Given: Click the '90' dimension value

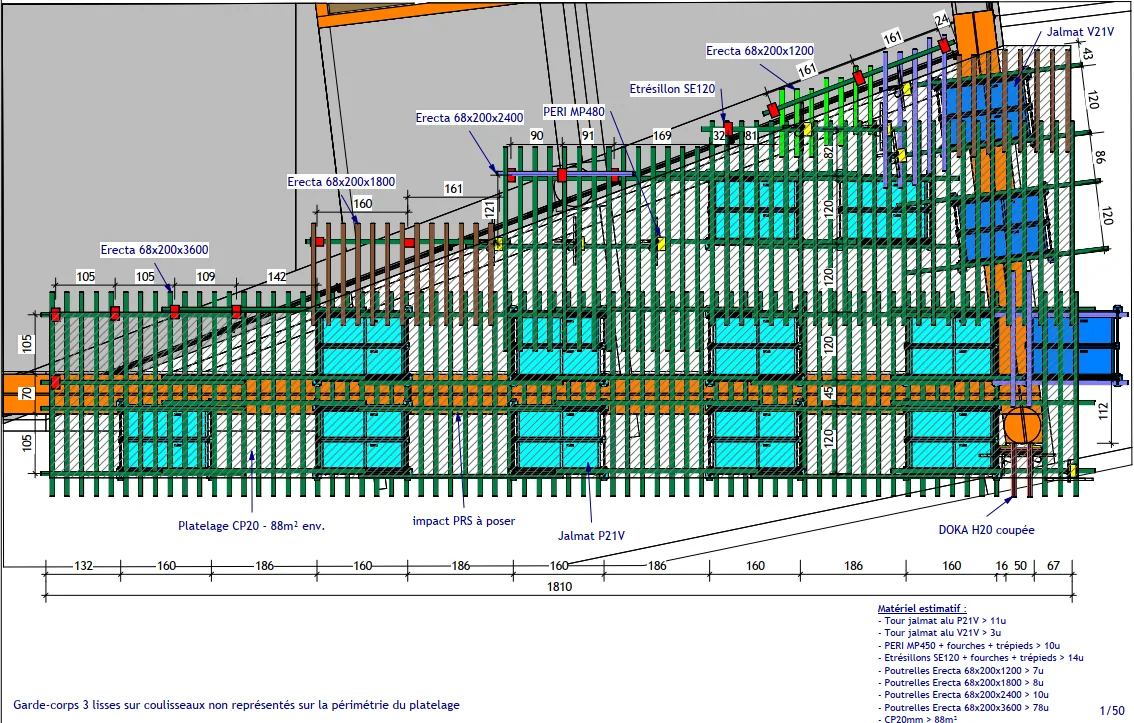Looking at the screenshot, I should point(537,135).
